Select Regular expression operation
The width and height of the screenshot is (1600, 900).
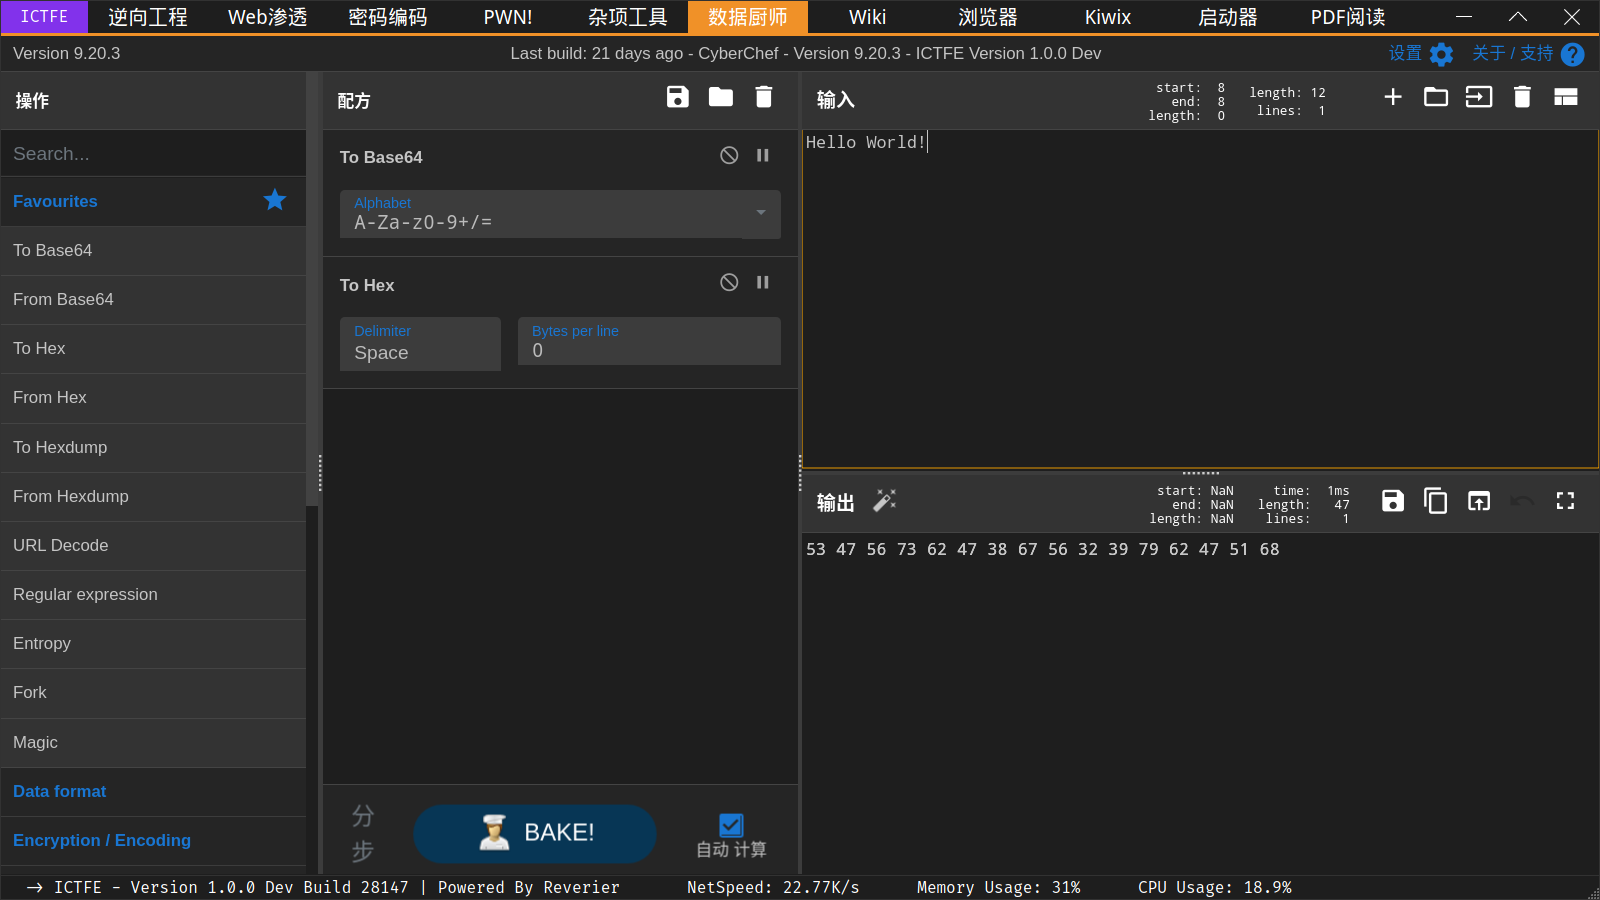153,594
